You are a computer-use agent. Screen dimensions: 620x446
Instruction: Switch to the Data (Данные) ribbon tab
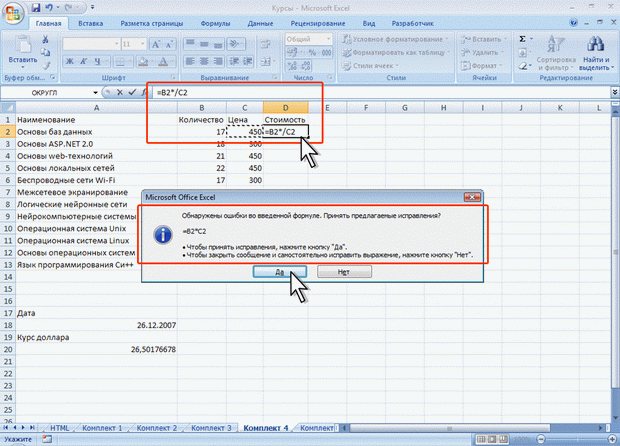pyautogui.click(x=260, y=21)
